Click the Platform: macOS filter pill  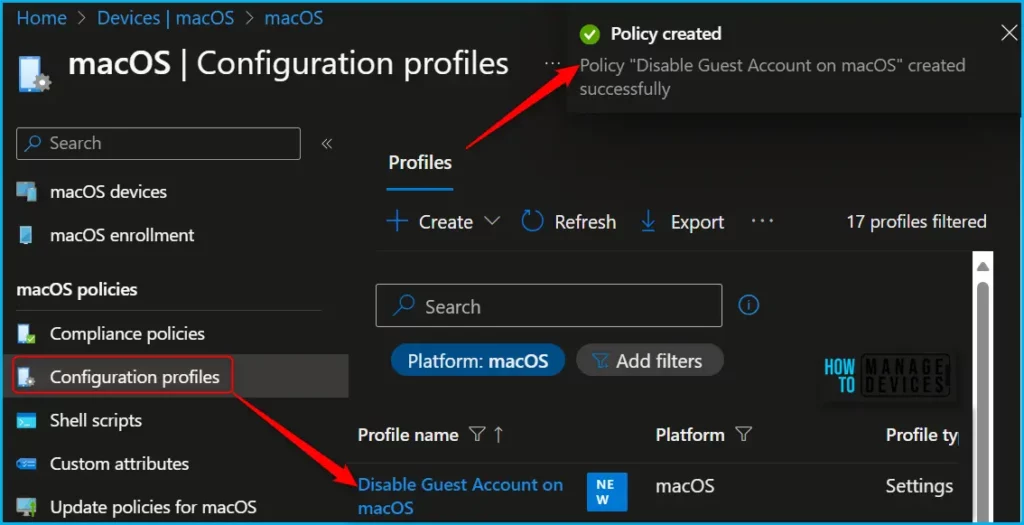tap(477, 360)
